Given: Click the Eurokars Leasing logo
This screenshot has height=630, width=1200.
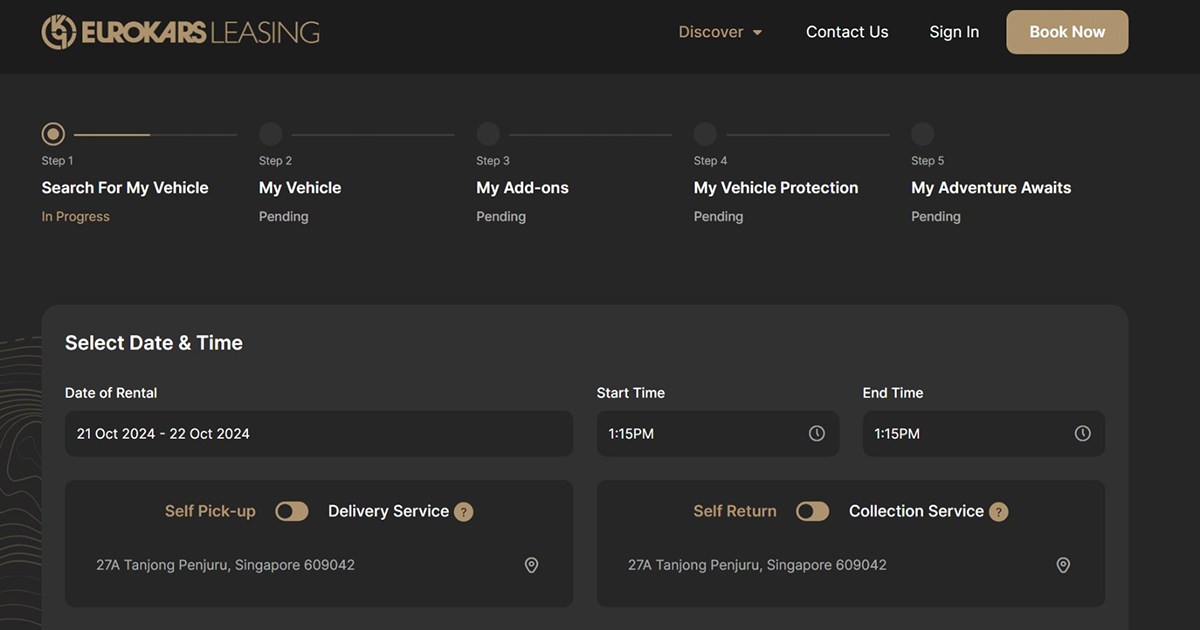Looking at the screenshot, I should click(x=181, y=32).
